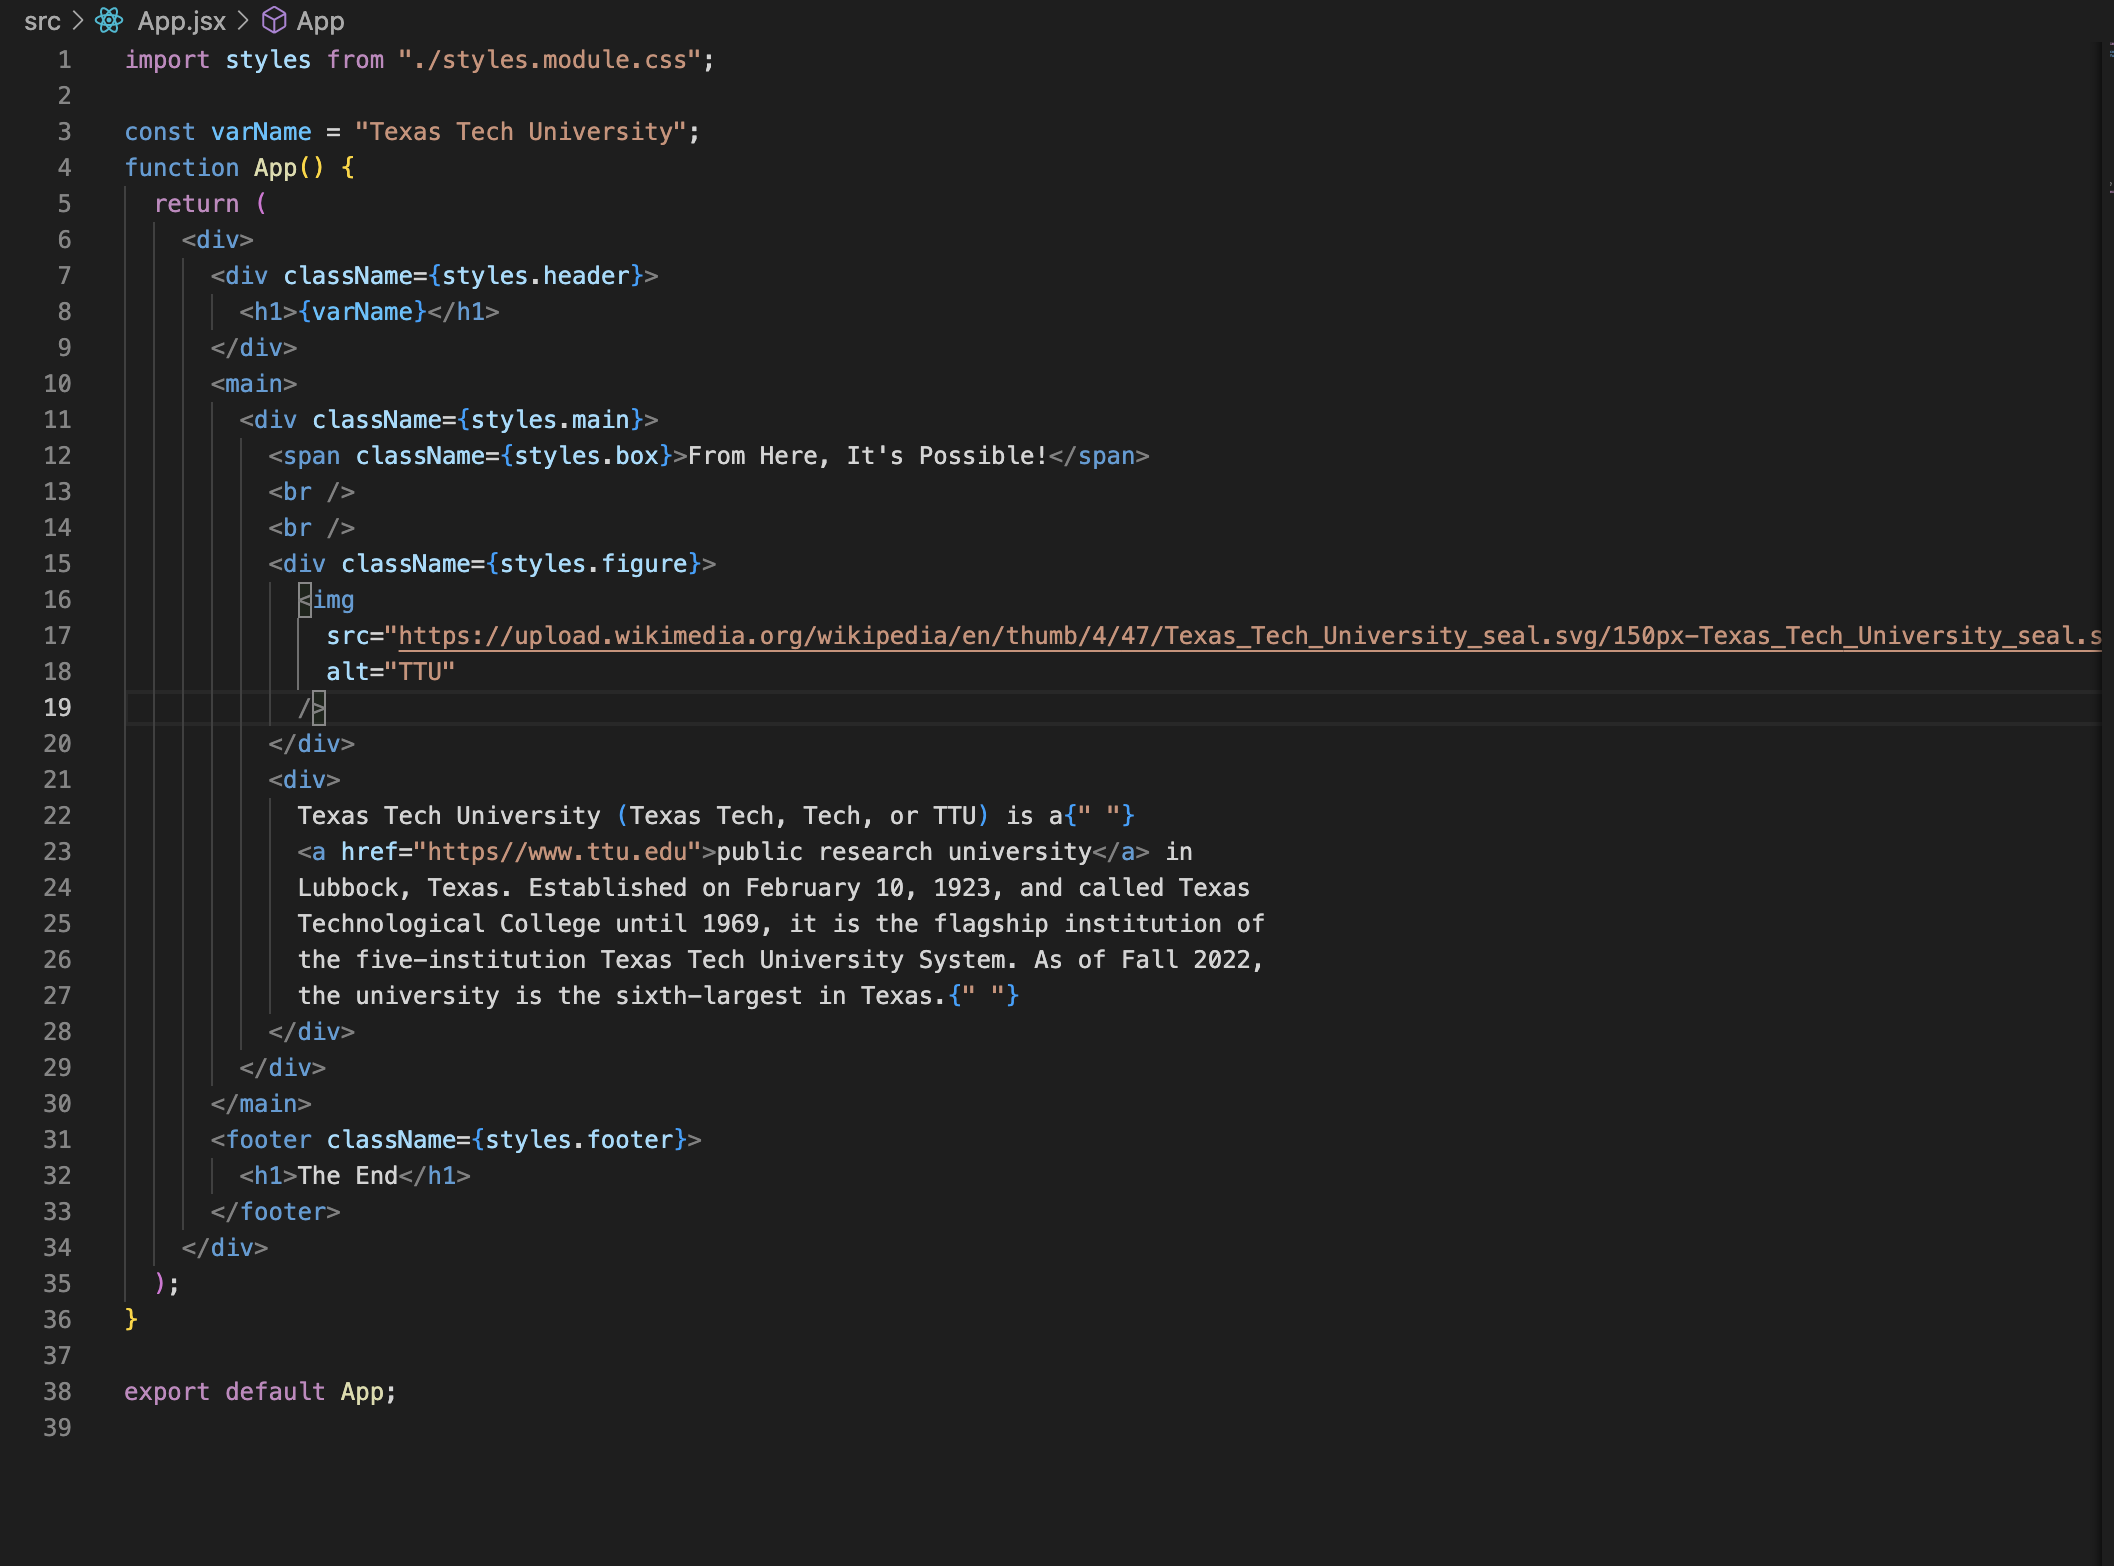
Task: Click line number 38 in the gutter
Action: tap(57, 1391)
